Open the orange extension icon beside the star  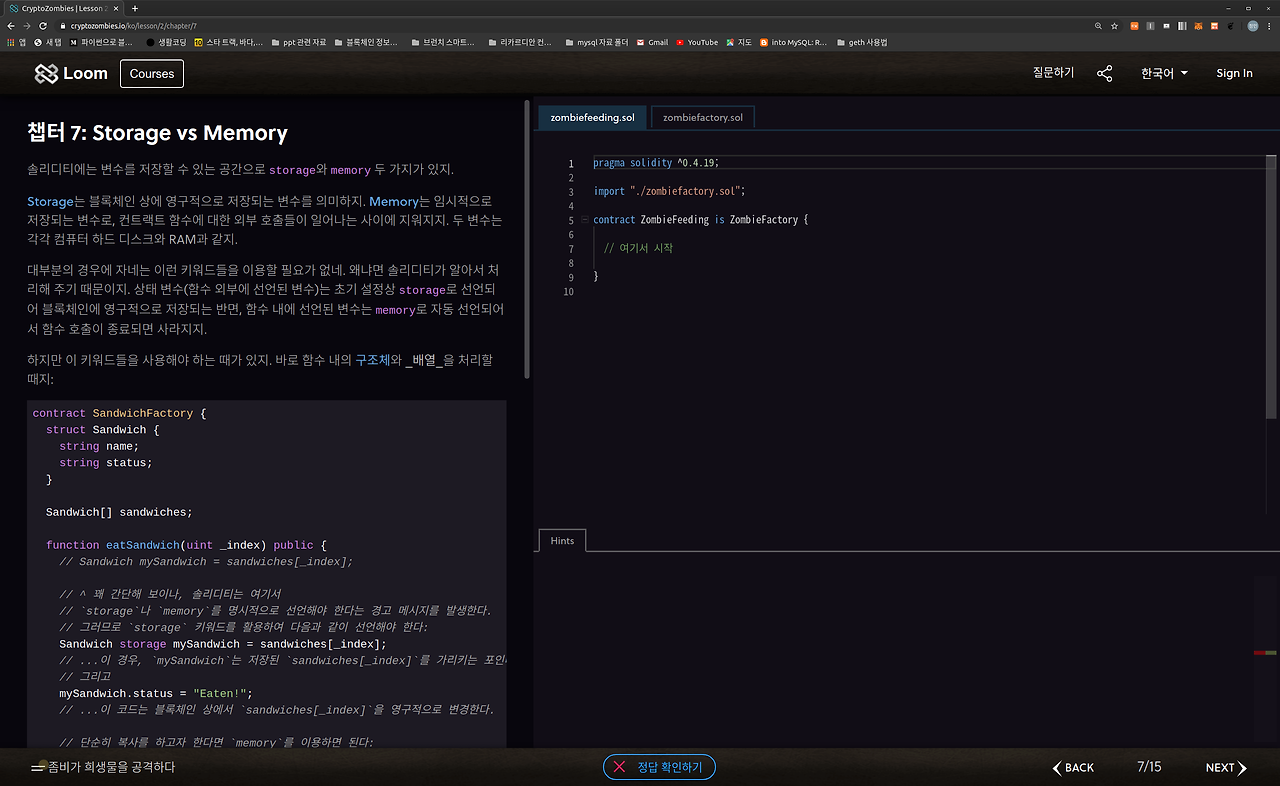1135,26
